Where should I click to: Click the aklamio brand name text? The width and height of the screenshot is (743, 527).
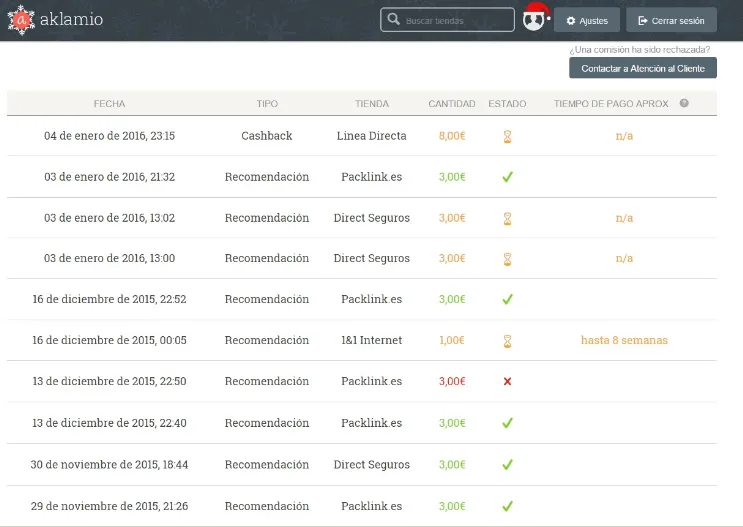pyautogui.click(x=71, y=19)
